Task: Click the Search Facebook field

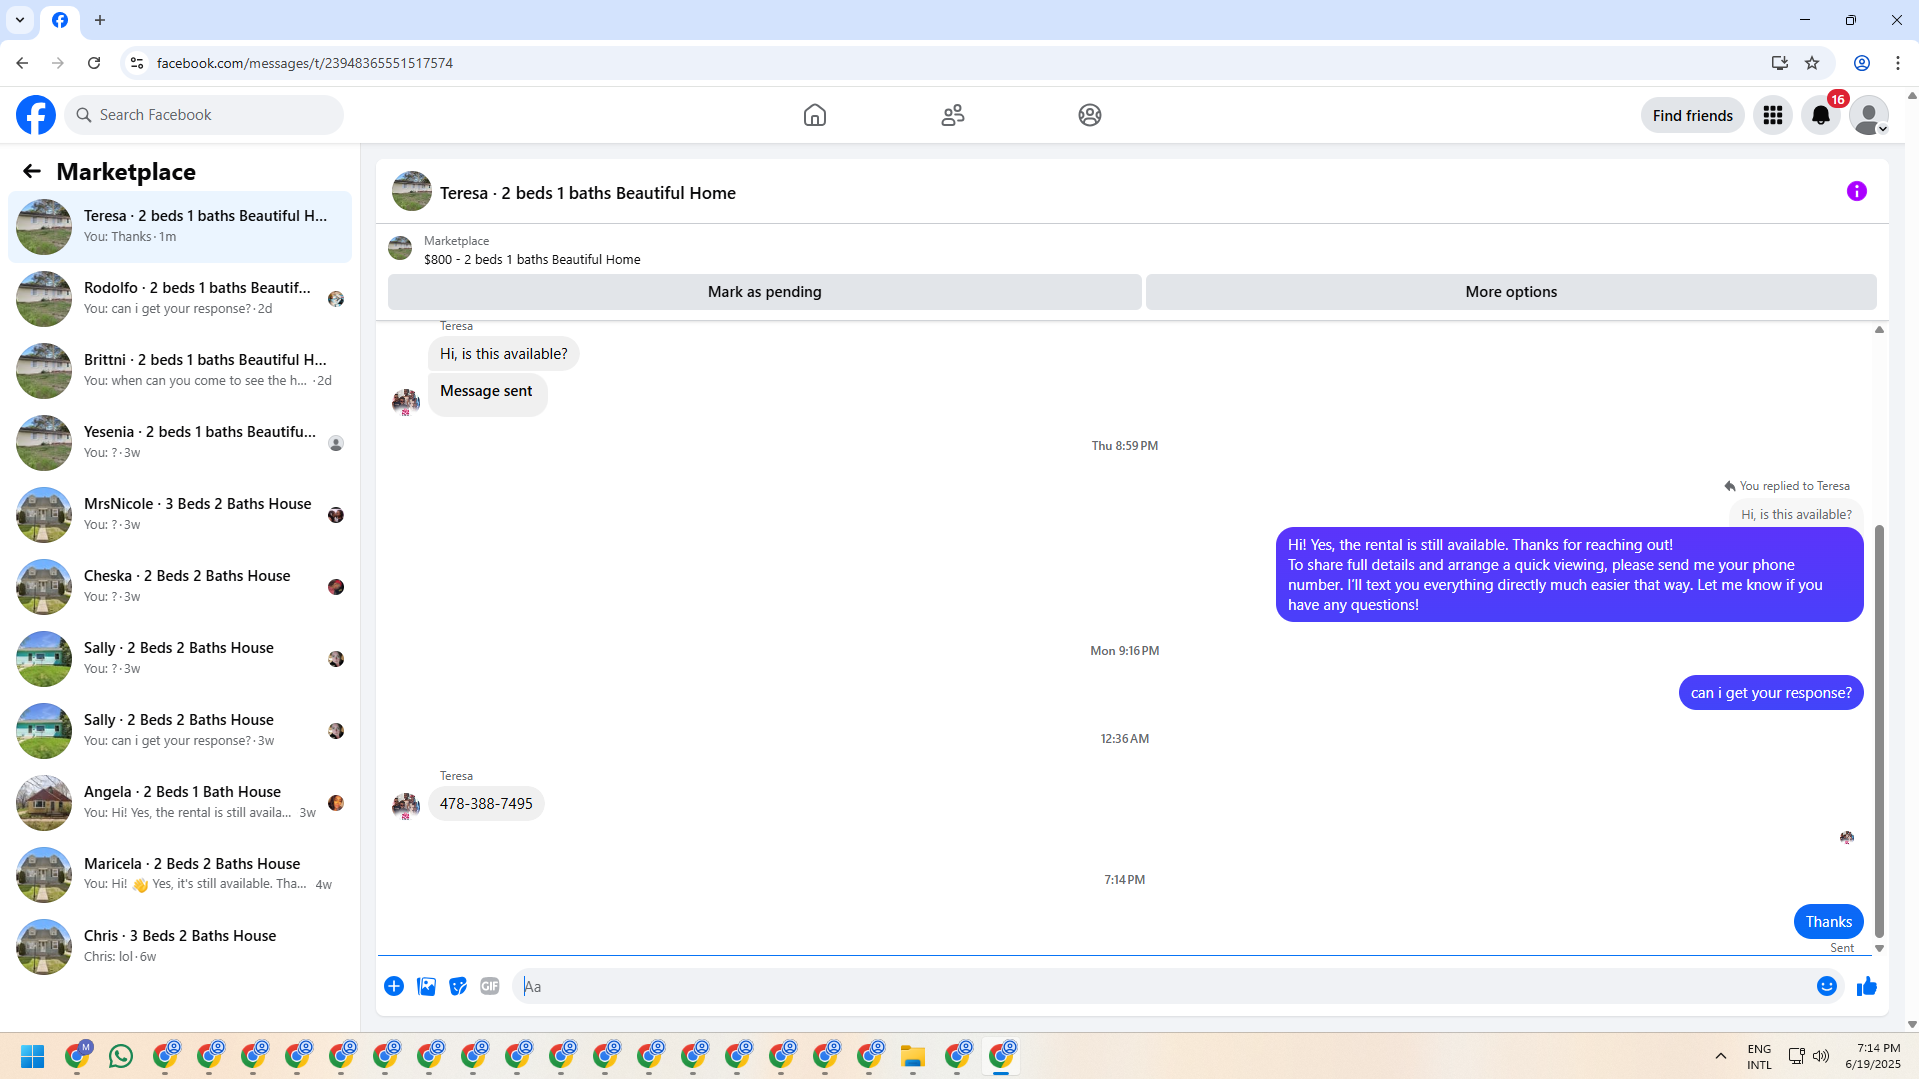Action: coord(204,115)
